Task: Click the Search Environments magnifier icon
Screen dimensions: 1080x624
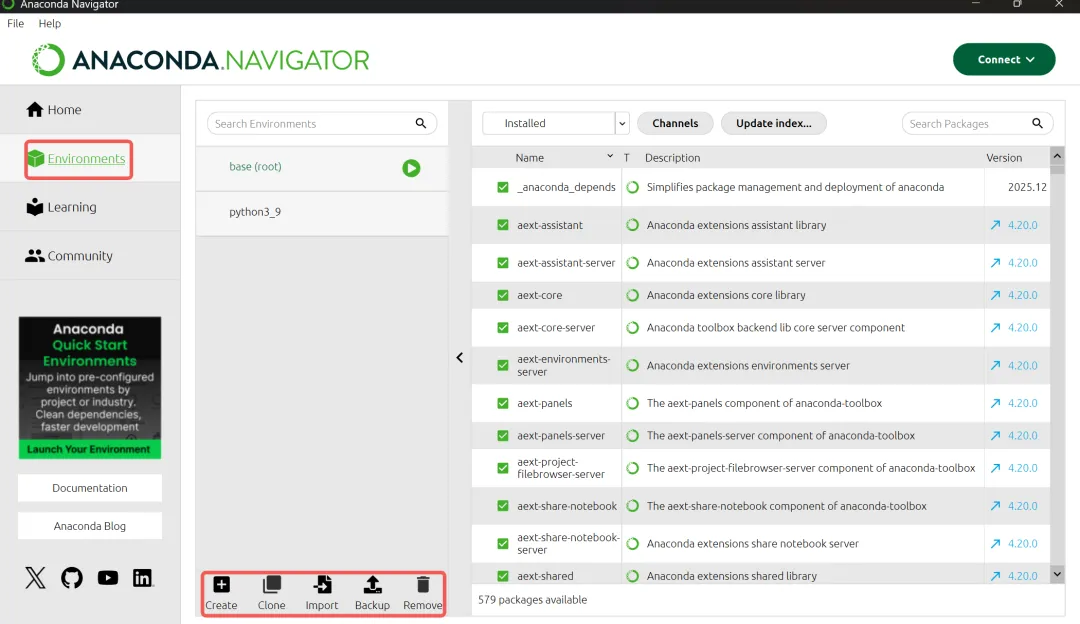Action: pos(421,123)
